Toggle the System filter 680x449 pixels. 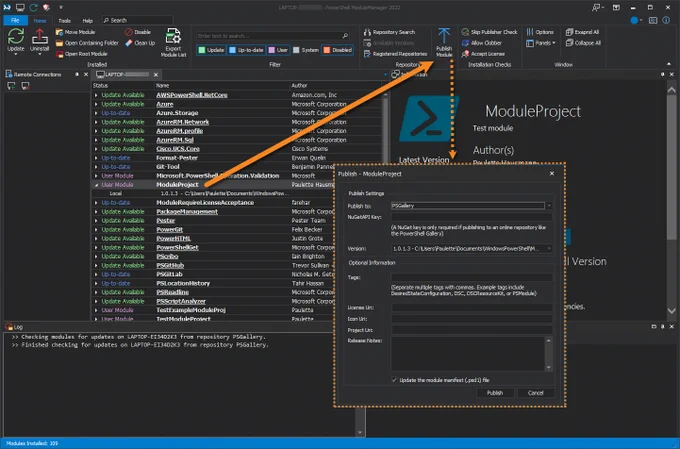point(306,50)
